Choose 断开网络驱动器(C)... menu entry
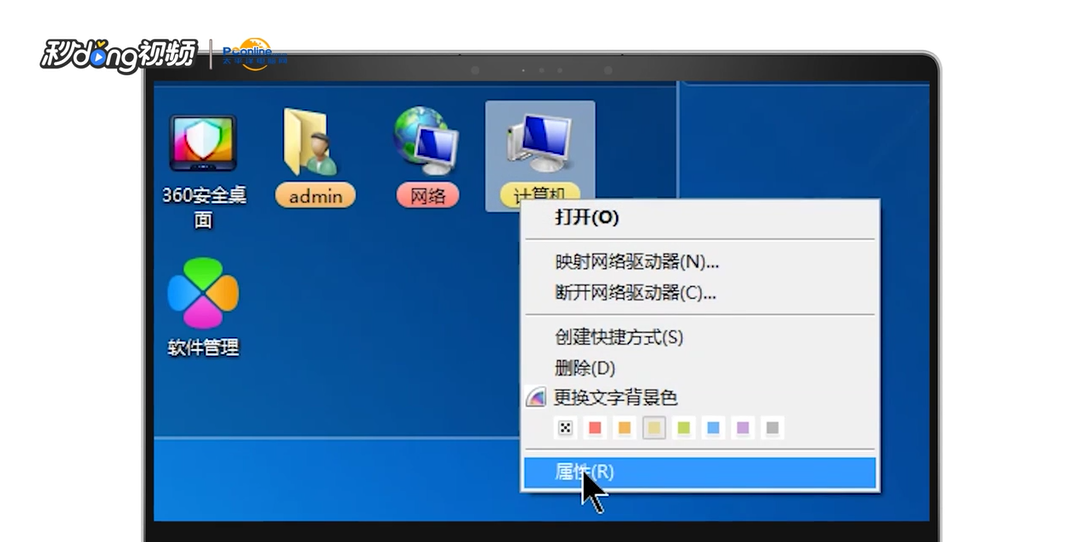The image size is (1082, 542). (x=700, y=293)
